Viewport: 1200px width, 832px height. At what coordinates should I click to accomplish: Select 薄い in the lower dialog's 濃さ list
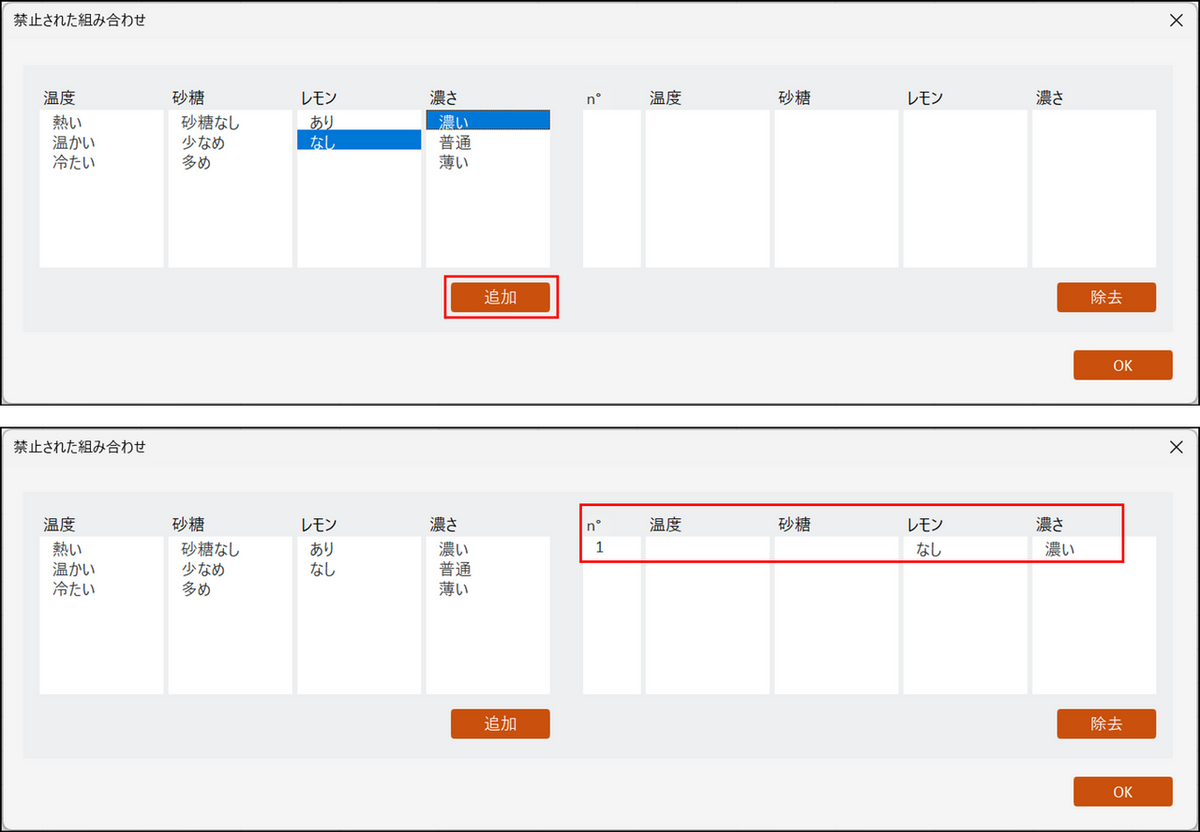pos(453,589)
